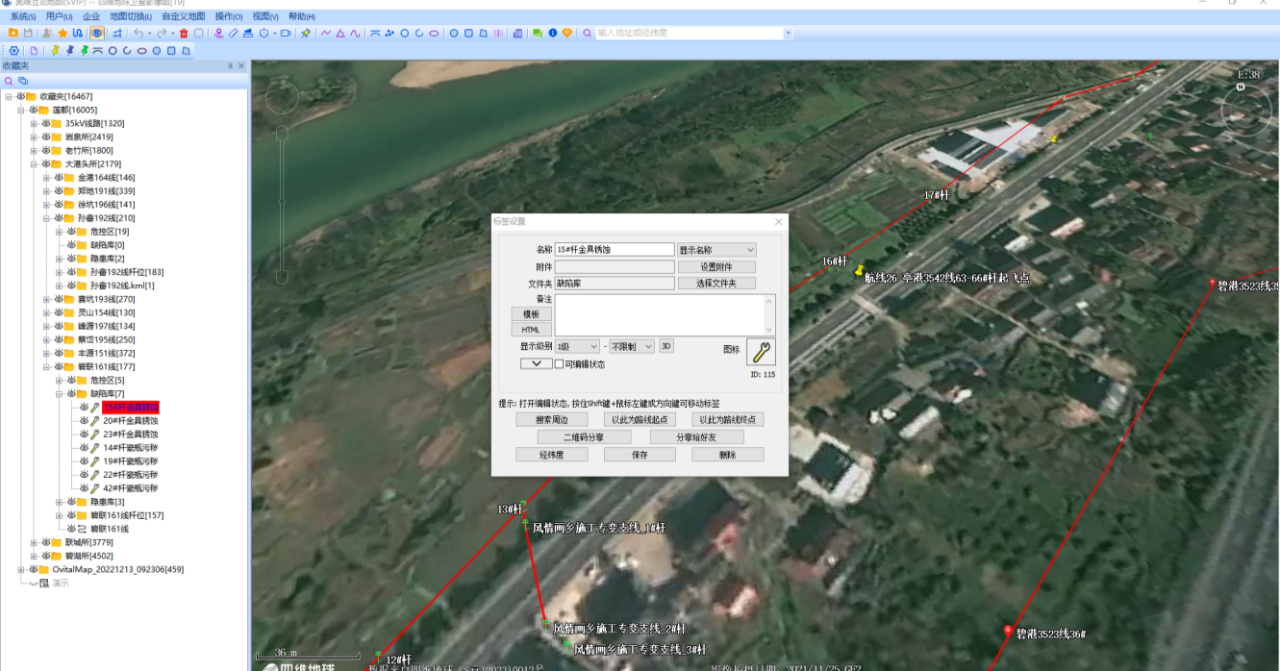1280x671 pixels.
Task: Click the 搜索周边 button
Action: tap(551, 420)
